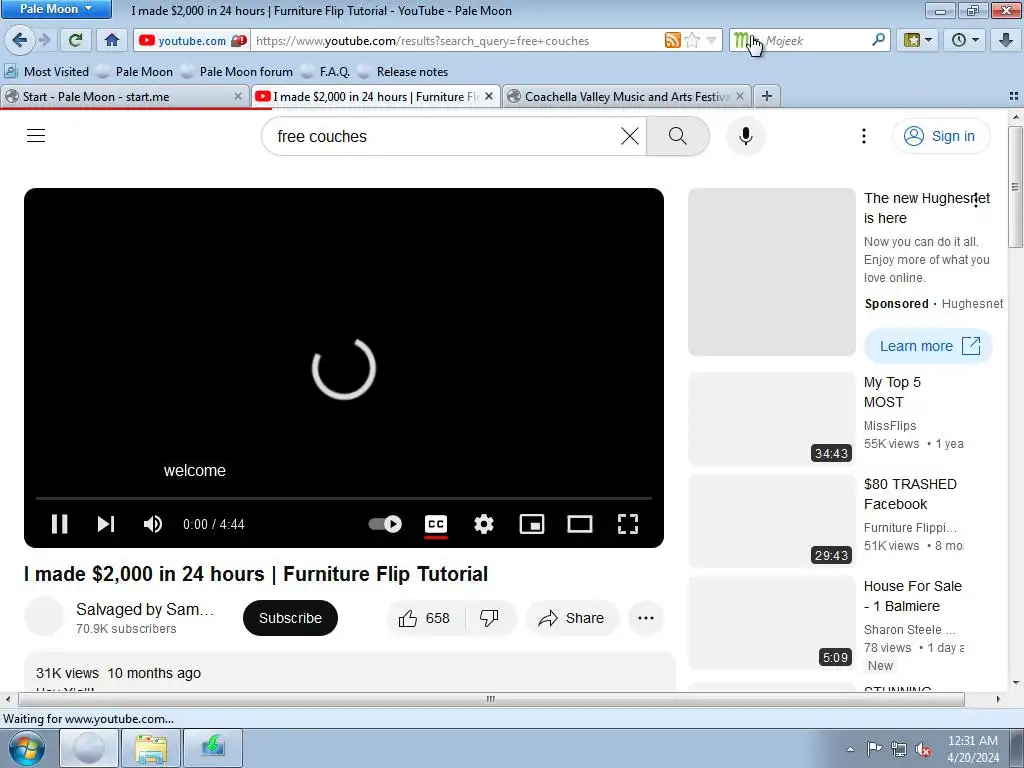The width and height of the screenshot is (1024, 768).
Task: Search with your voice microphone button
Action: [745, 136]
